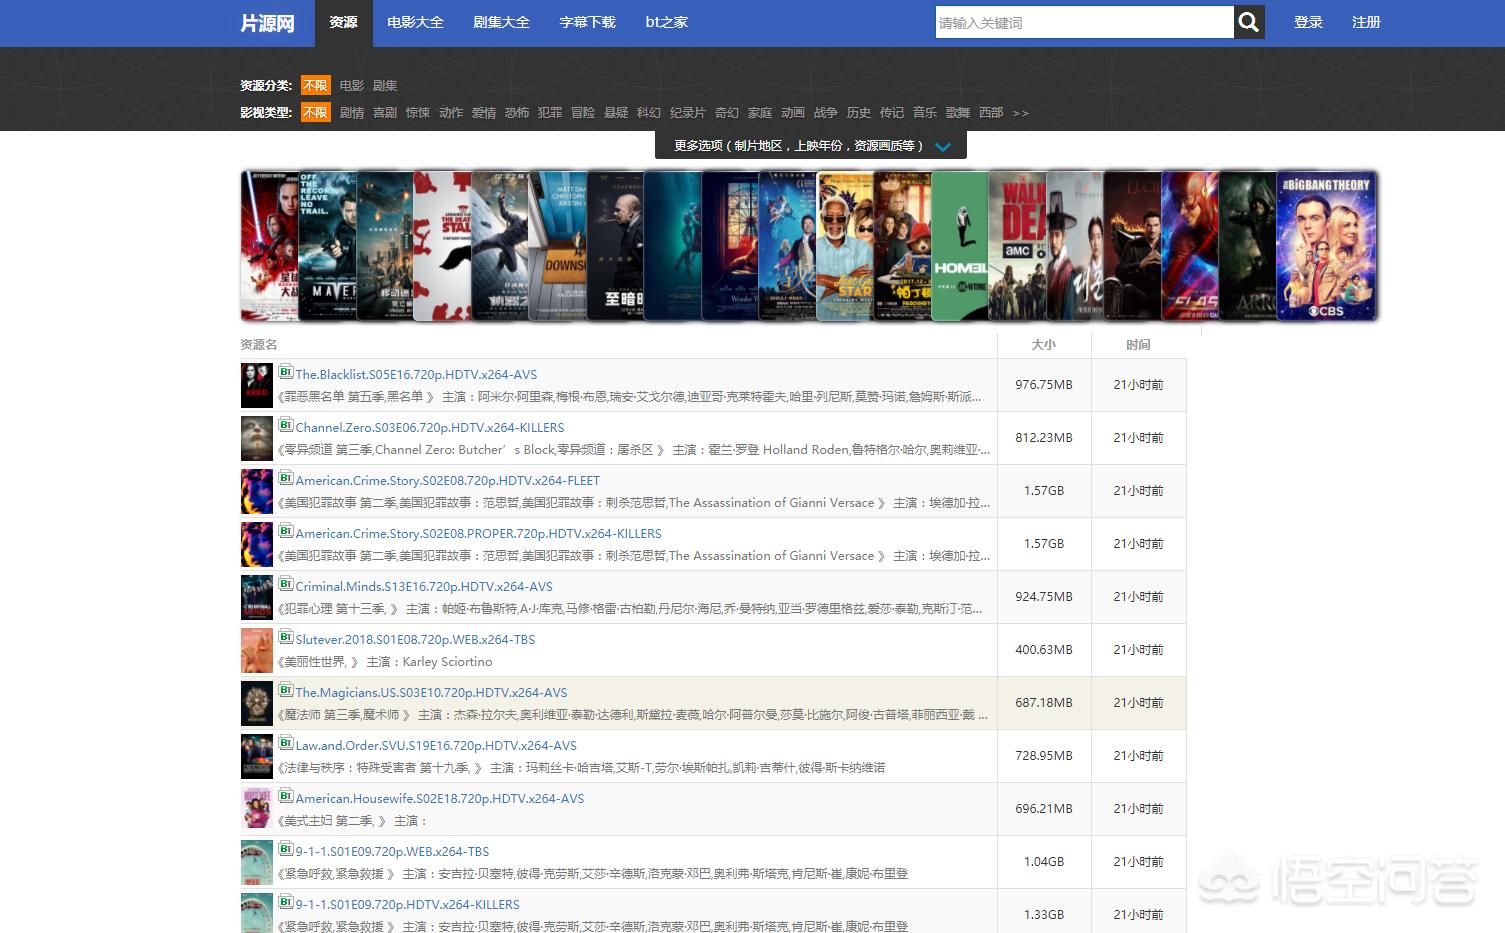Open American.Crime.Story.S02E08.PROPER KILLERS link

coord(478,534)
